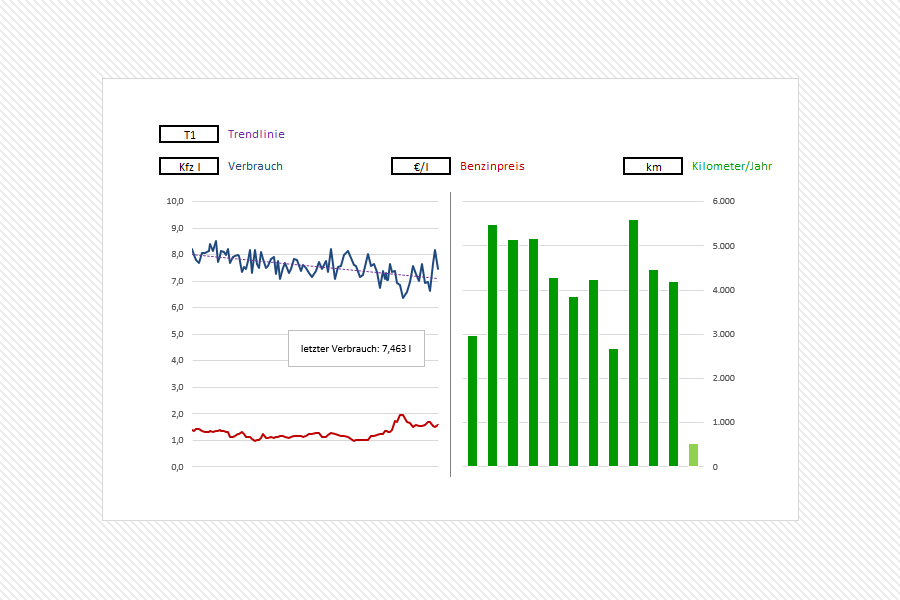Click the 6.000 right axis label
The width and height of the screenshot is (900, 600).
[723, 201]
